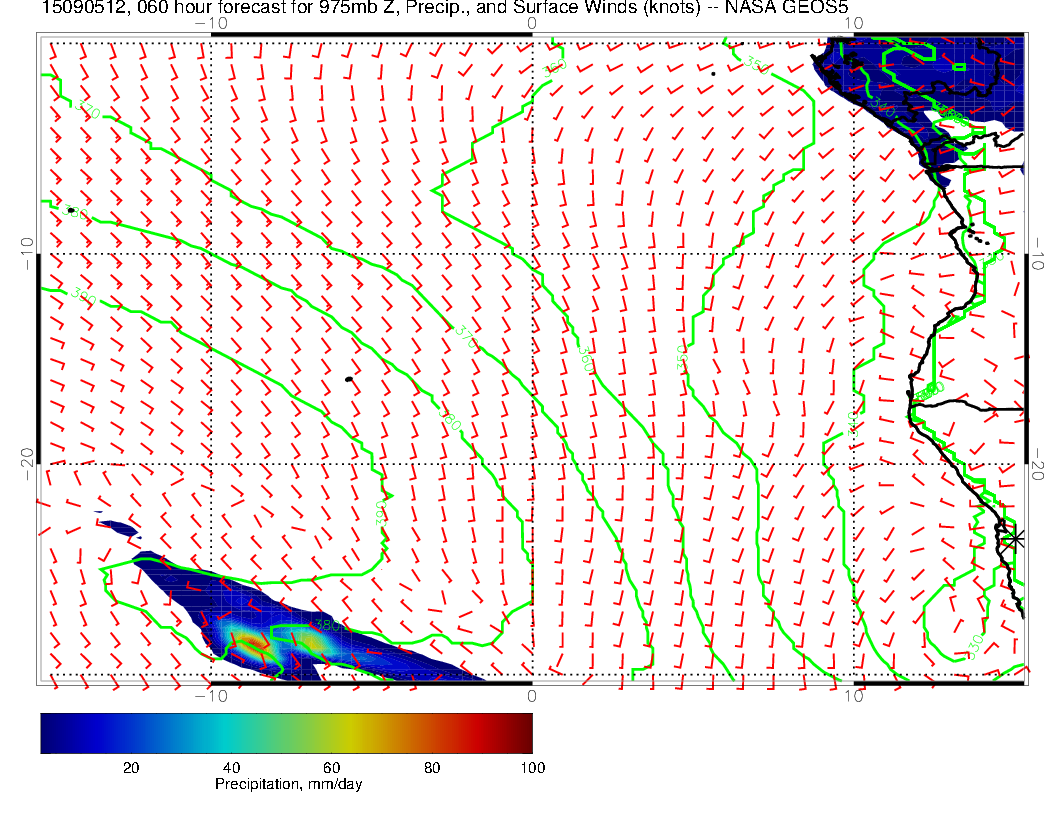1056x816 pixels.
Task: Click the "Precipitation, mm/day" colorbar label
Action: tap(289, 785)
